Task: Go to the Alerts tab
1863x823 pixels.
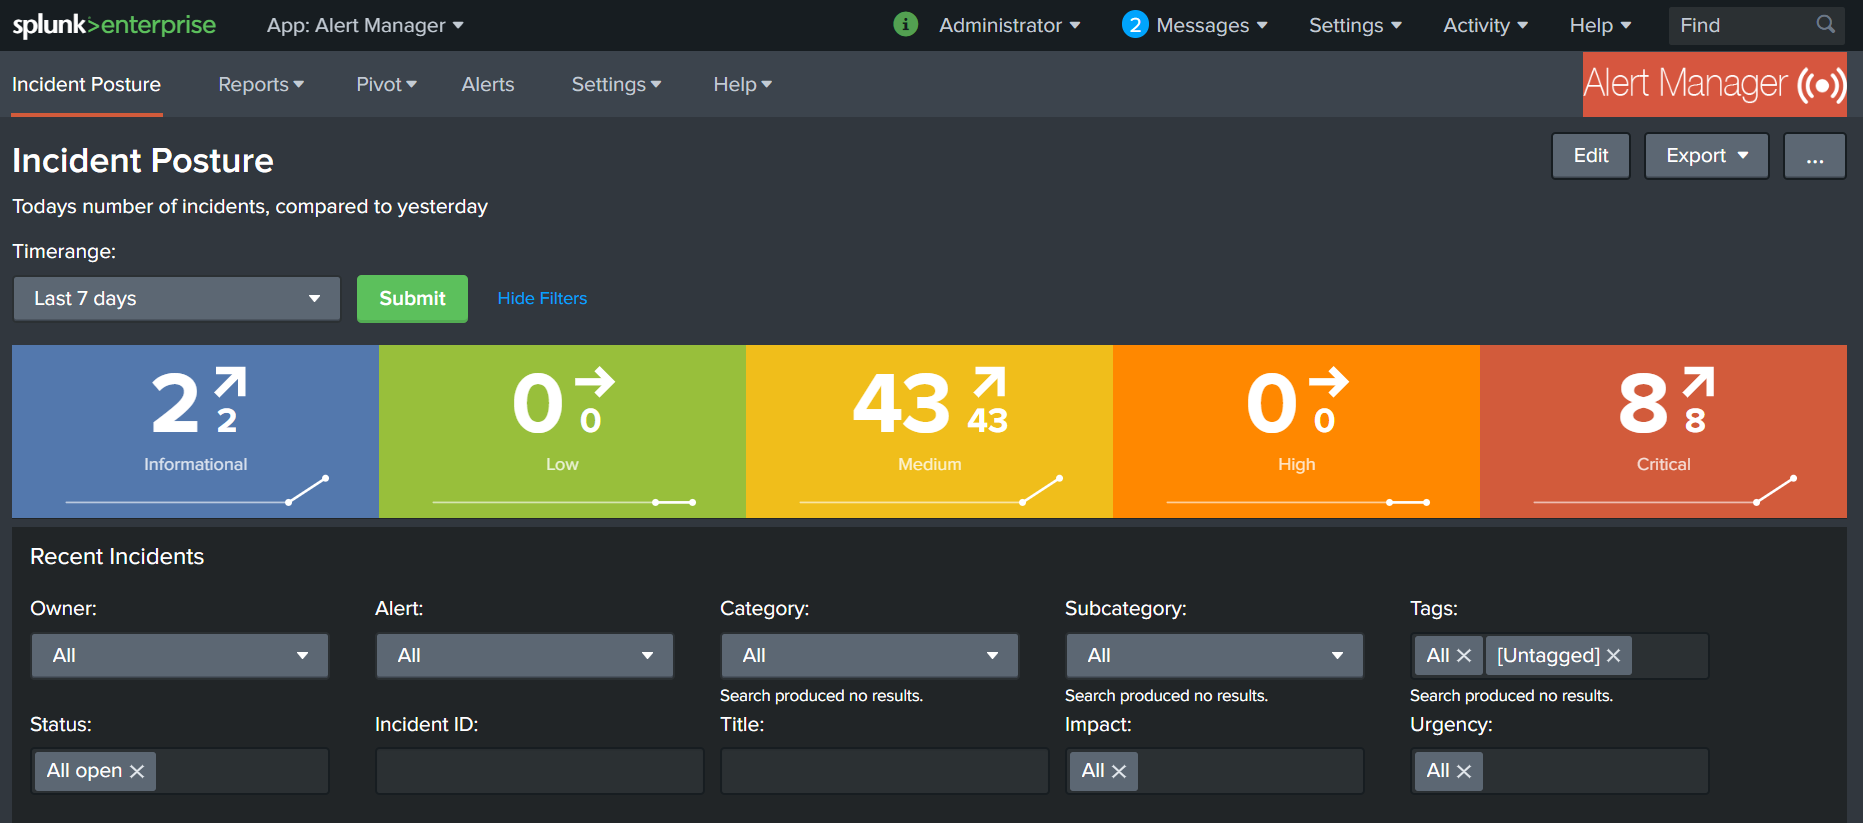Action: [x=488, y=85]
